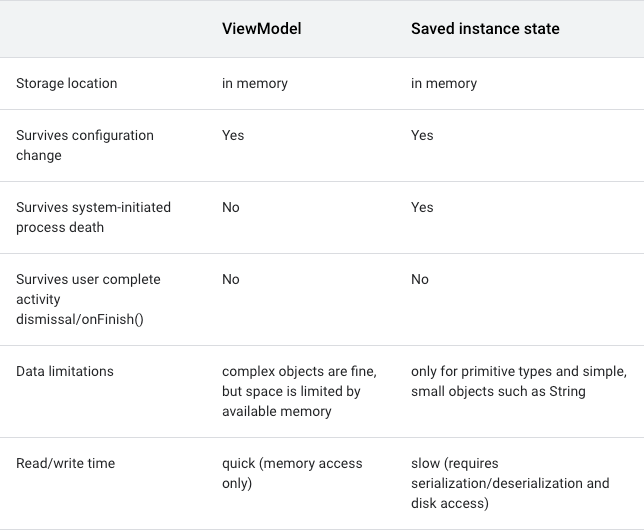Select the Storage location row label

coord(66,83)
